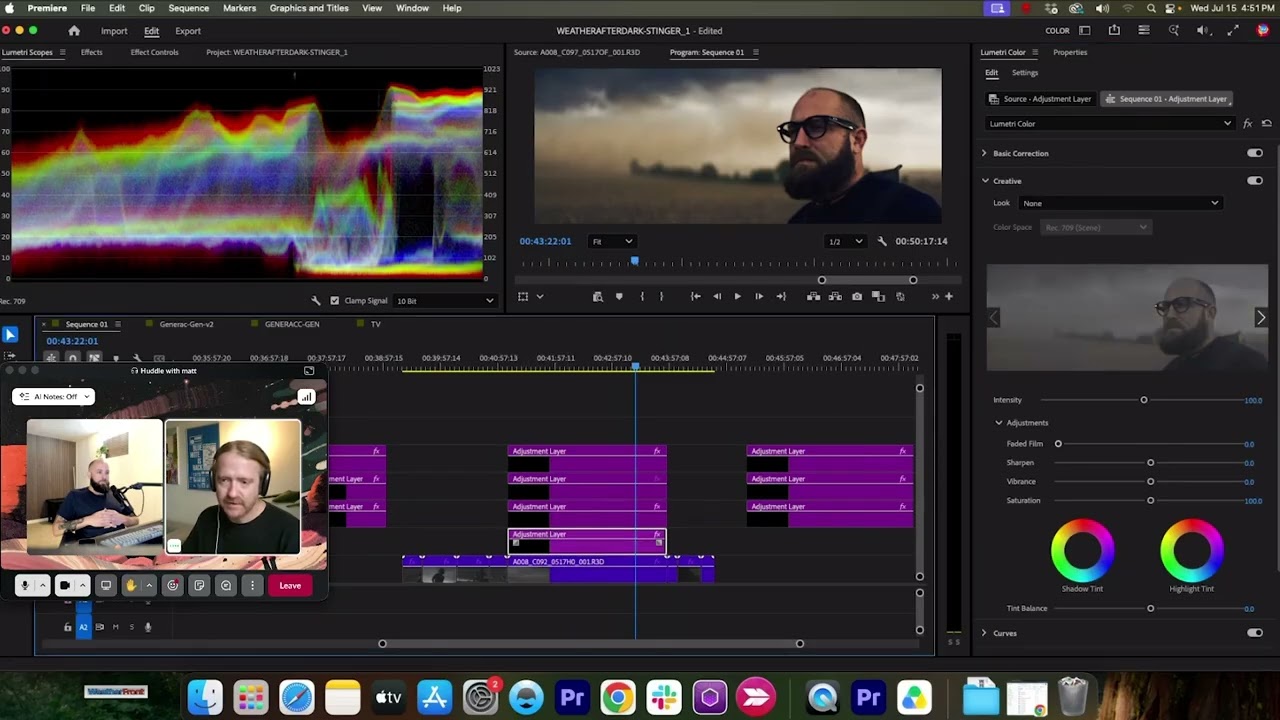Open Huddle more options three-dot button
Screen dimensions: 1280x720
point(252,585)
